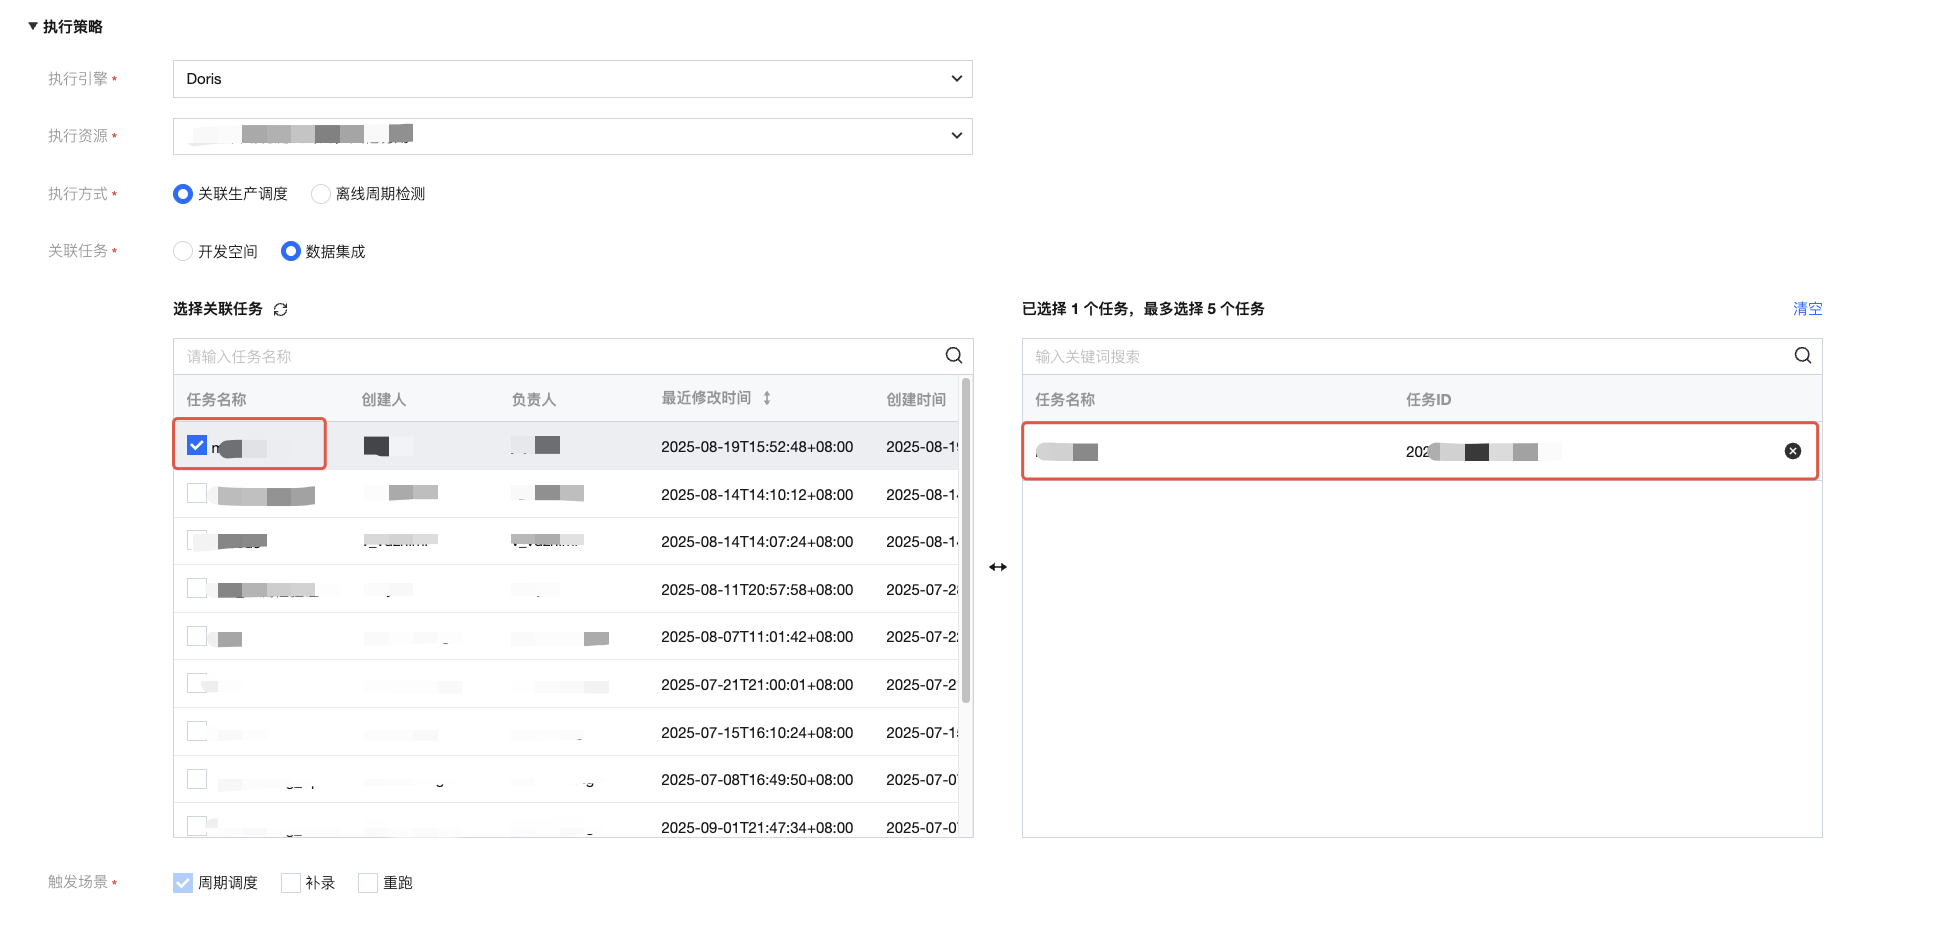The height and width of the screenshot is (934, 1956).
Task: Sort by 最近修改时间 column icon
Action: click(767, 398)
